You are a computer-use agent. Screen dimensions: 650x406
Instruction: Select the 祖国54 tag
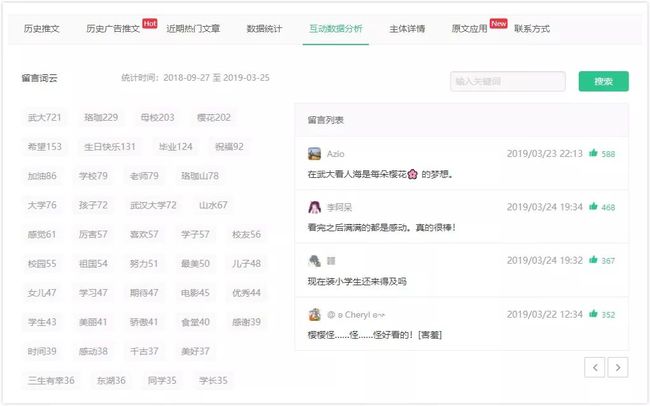click(93, 263)
